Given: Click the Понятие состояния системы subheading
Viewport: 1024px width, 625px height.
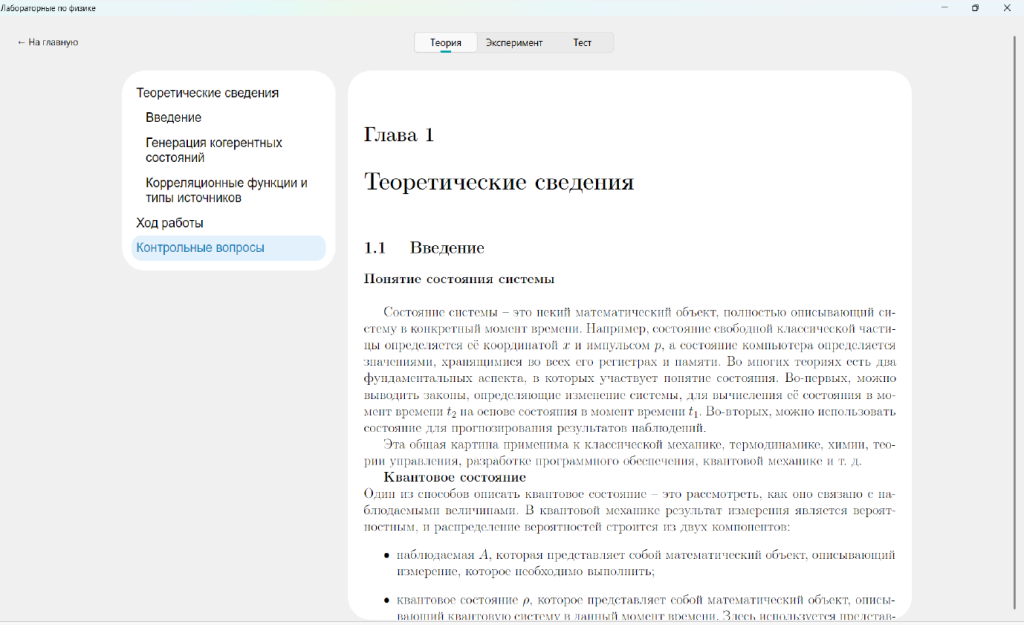Looking at the screenshot, I should coord(459,279).
